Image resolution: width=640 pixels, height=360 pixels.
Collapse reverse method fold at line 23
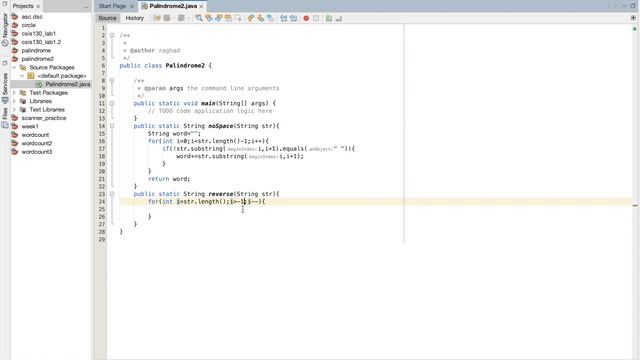112,194
